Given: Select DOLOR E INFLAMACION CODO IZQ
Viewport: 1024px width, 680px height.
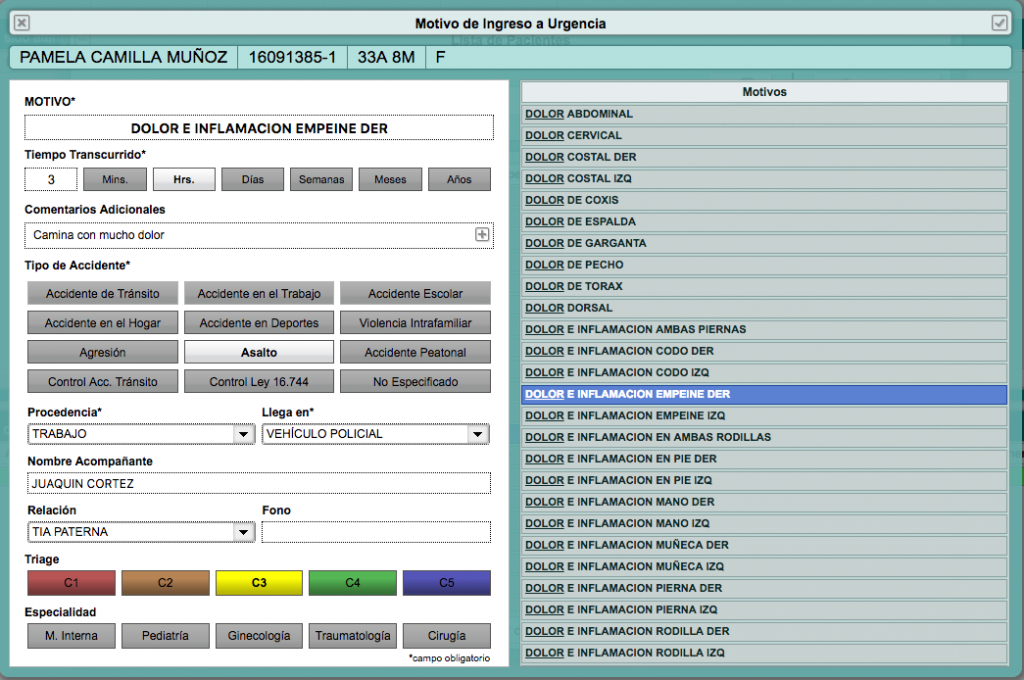Looking at the screenshot, I should coord(764,372).
